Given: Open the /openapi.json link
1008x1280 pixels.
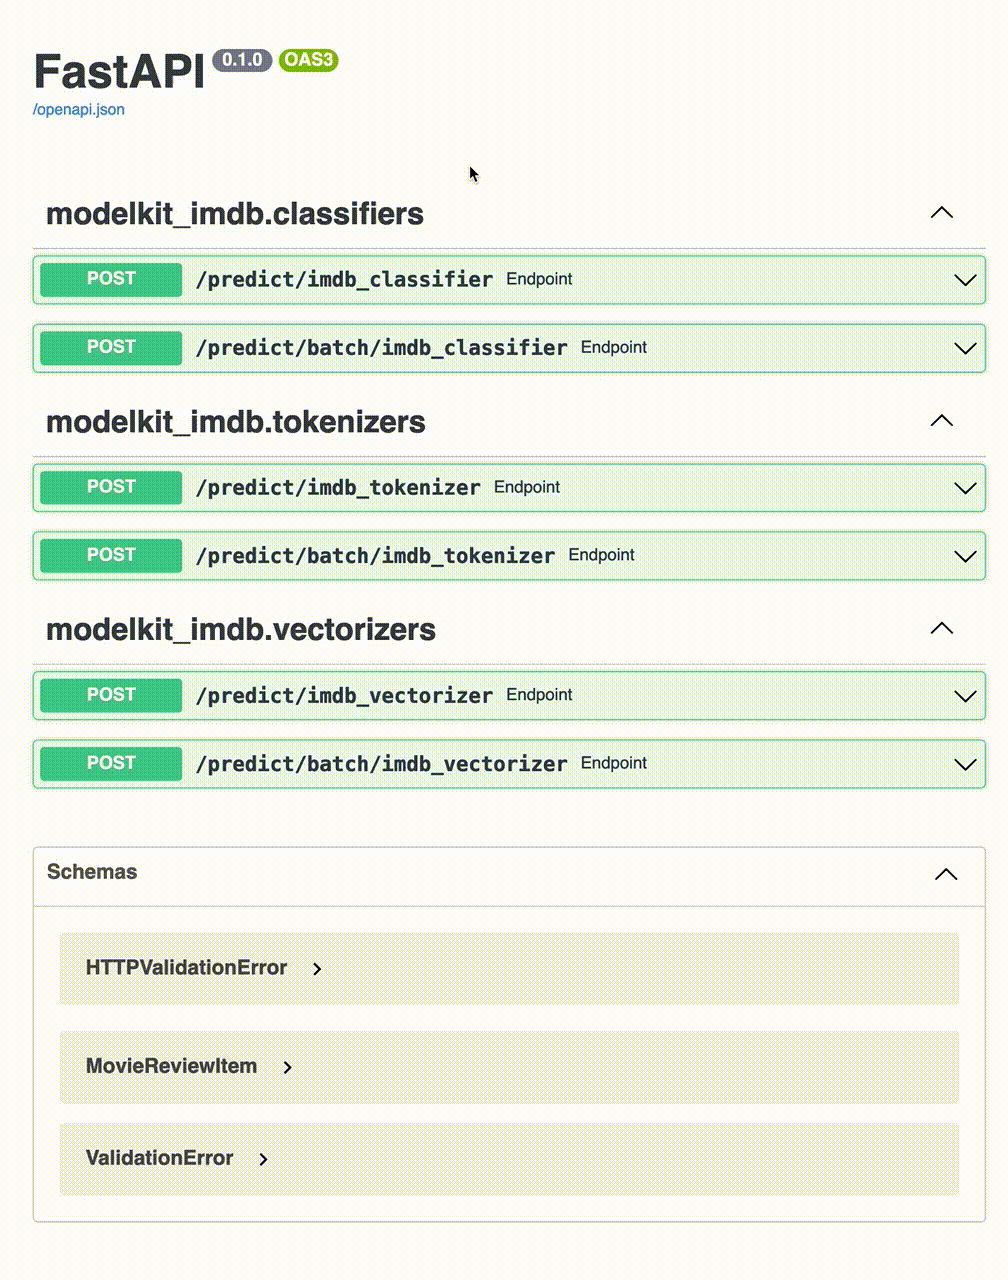Looking at the screenshot, I should tap(79, 110).
